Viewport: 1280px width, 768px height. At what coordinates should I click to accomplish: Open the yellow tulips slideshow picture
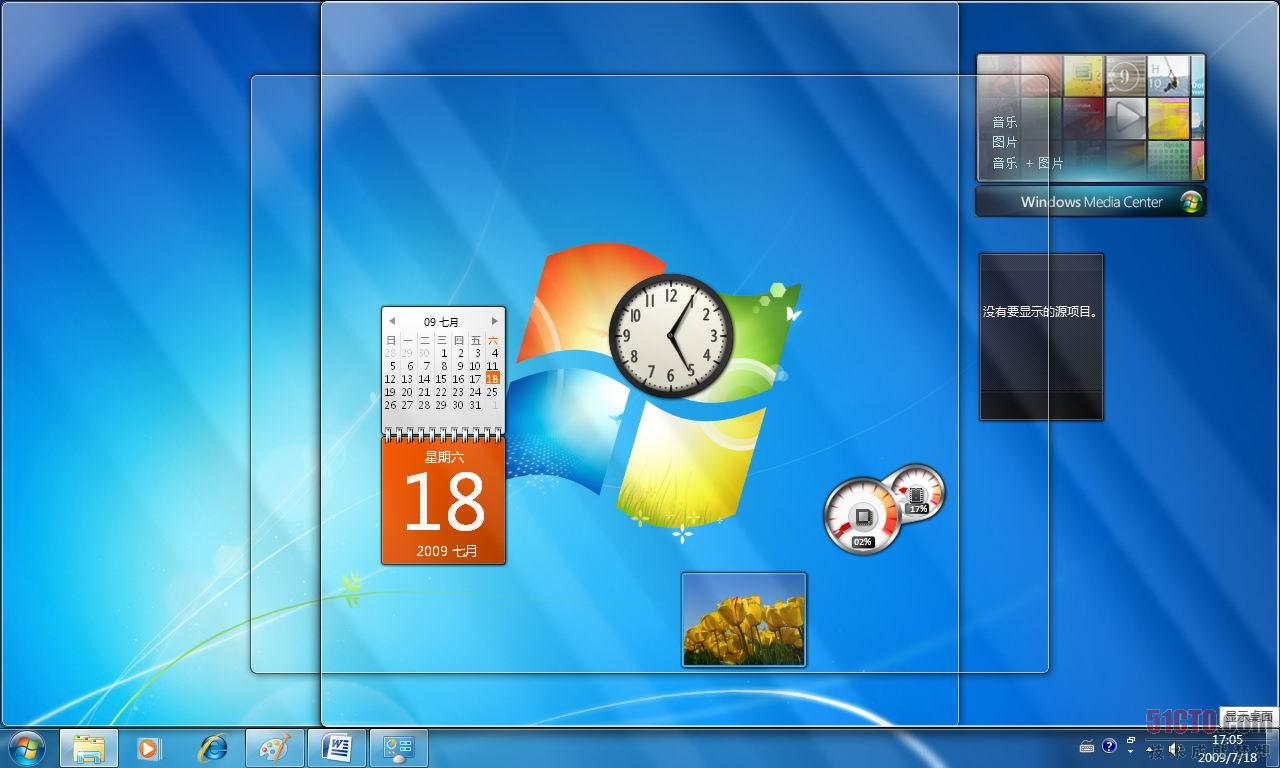[x=744, y=619]
